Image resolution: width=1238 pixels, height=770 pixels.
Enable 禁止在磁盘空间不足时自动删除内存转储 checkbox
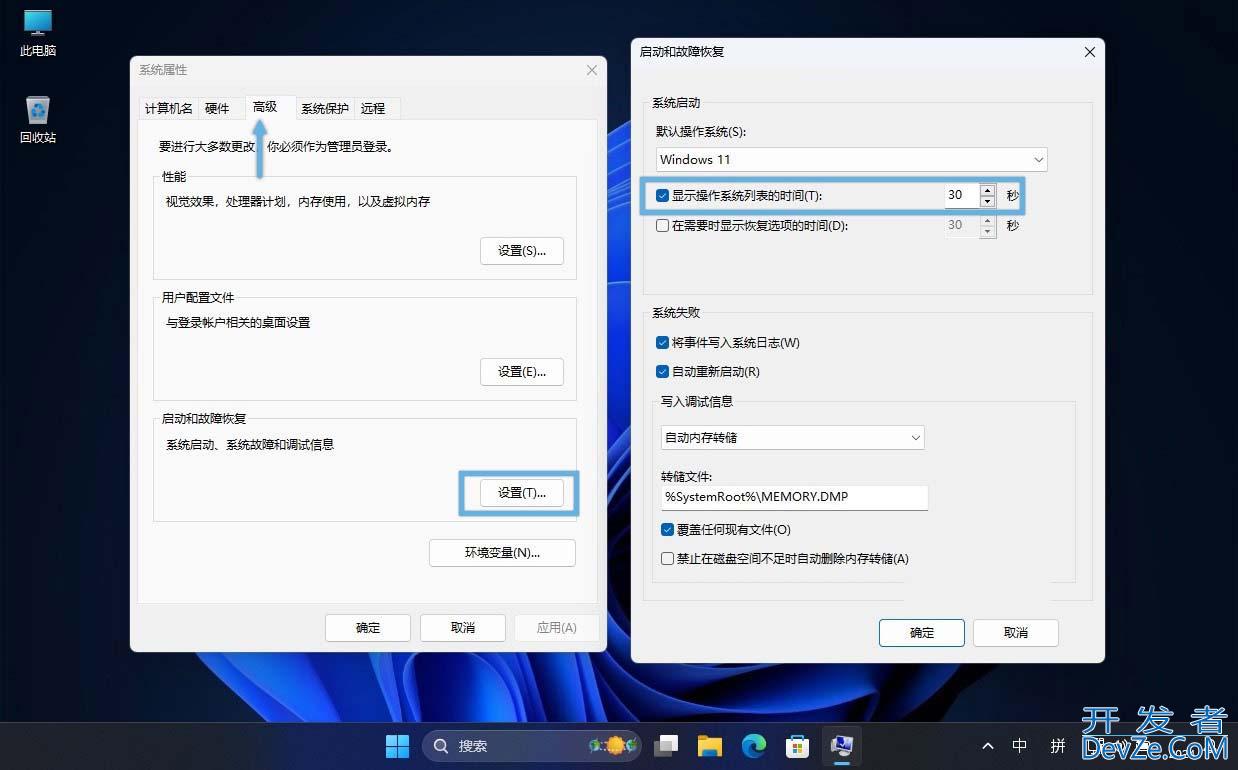pyautogui.click(x=667, y=559)
